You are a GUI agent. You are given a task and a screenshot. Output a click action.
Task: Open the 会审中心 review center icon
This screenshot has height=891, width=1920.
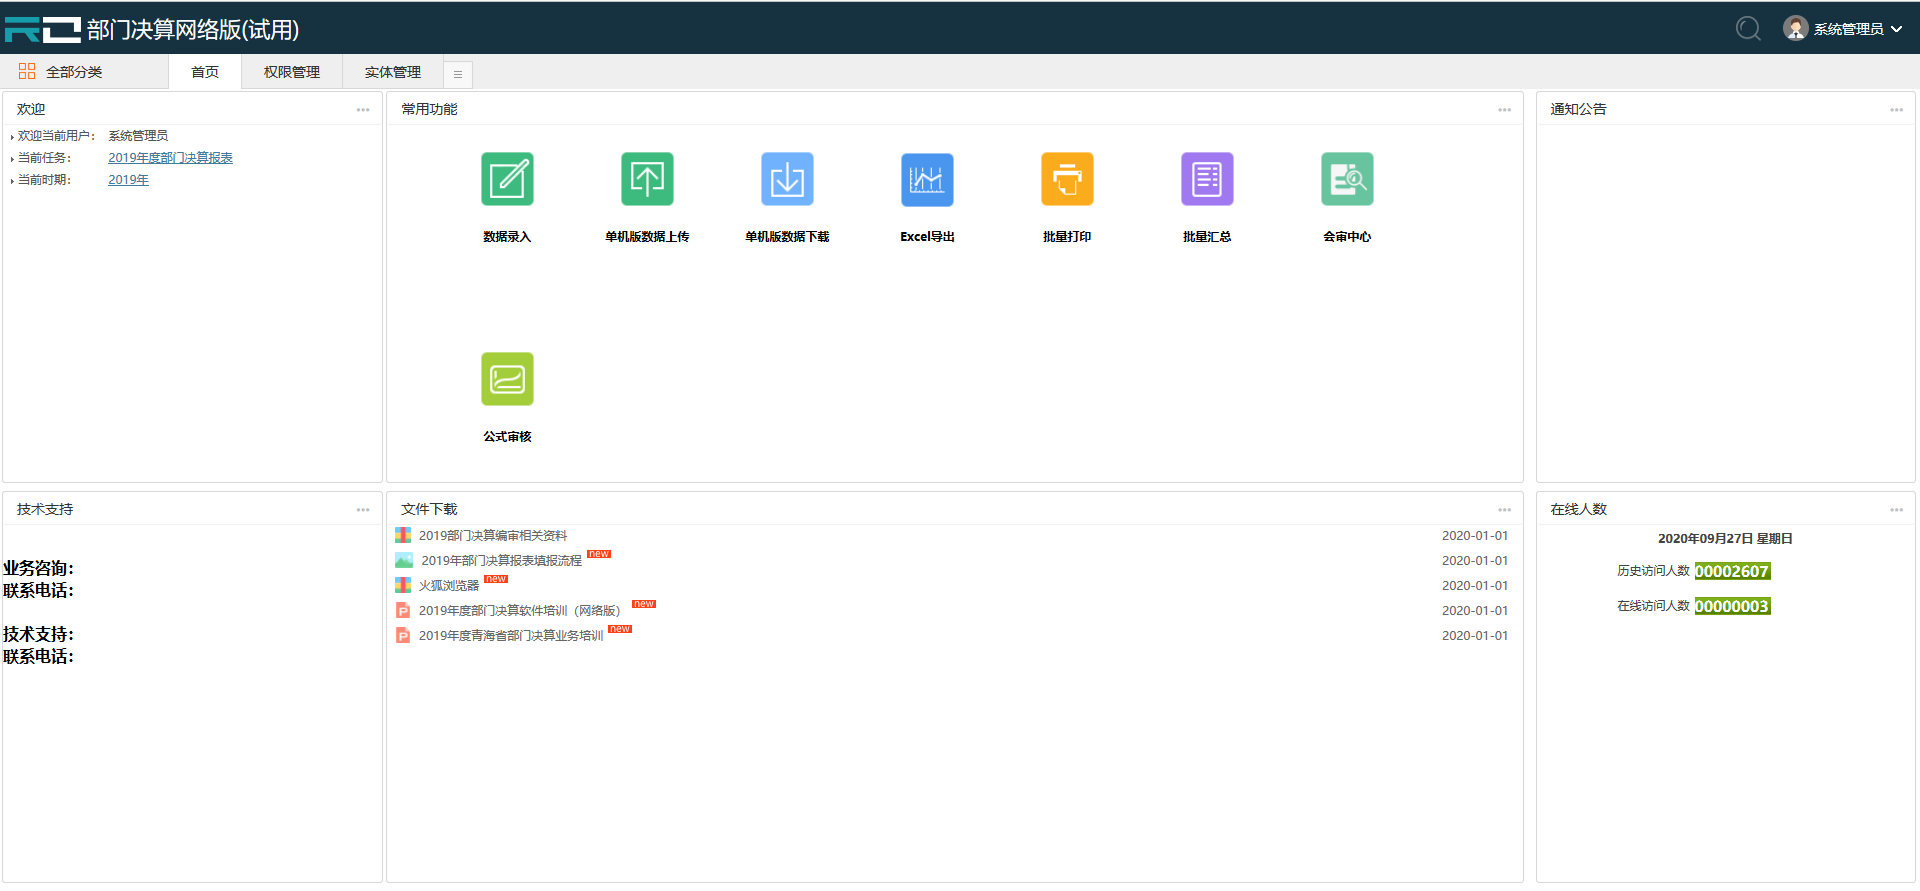[1347, 180]
